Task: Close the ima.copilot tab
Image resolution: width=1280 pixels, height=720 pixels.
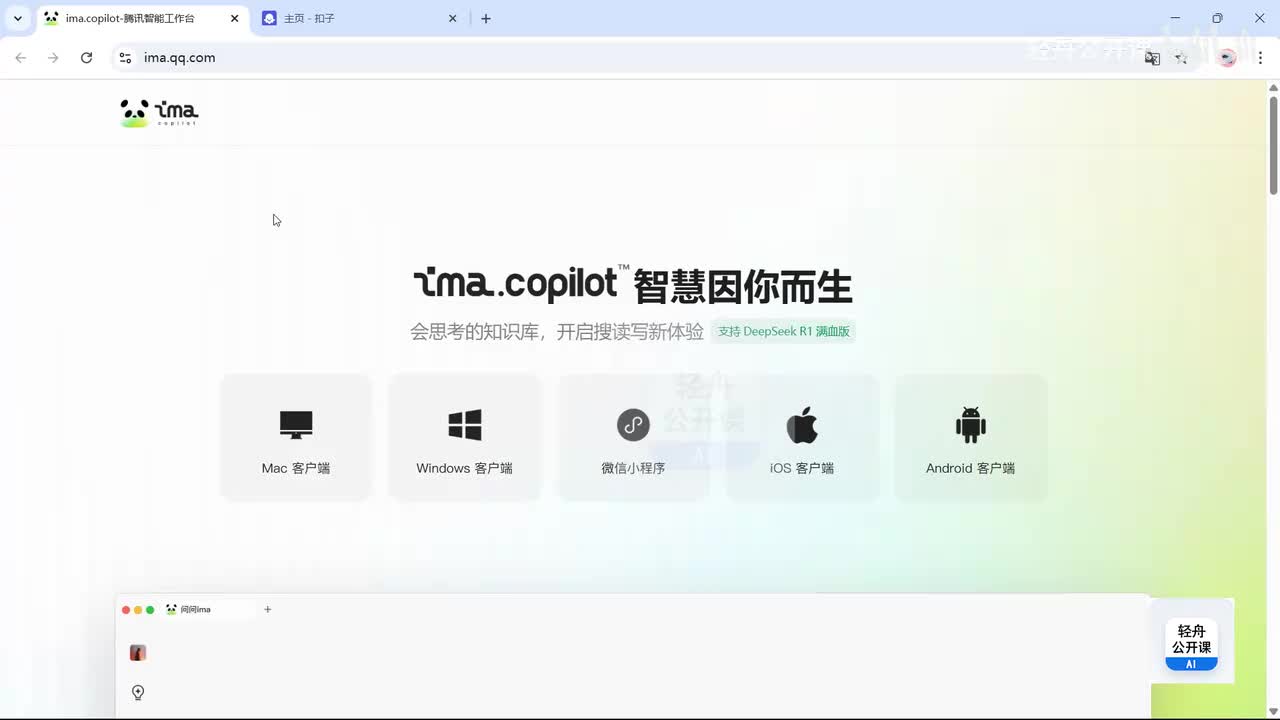Action: 234,18
